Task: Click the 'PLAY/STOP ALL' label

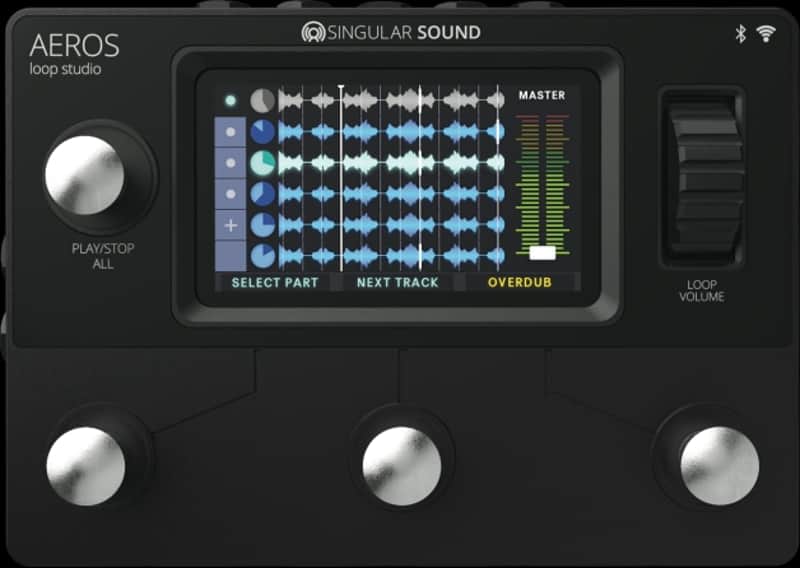Action: tap(103, 256)
